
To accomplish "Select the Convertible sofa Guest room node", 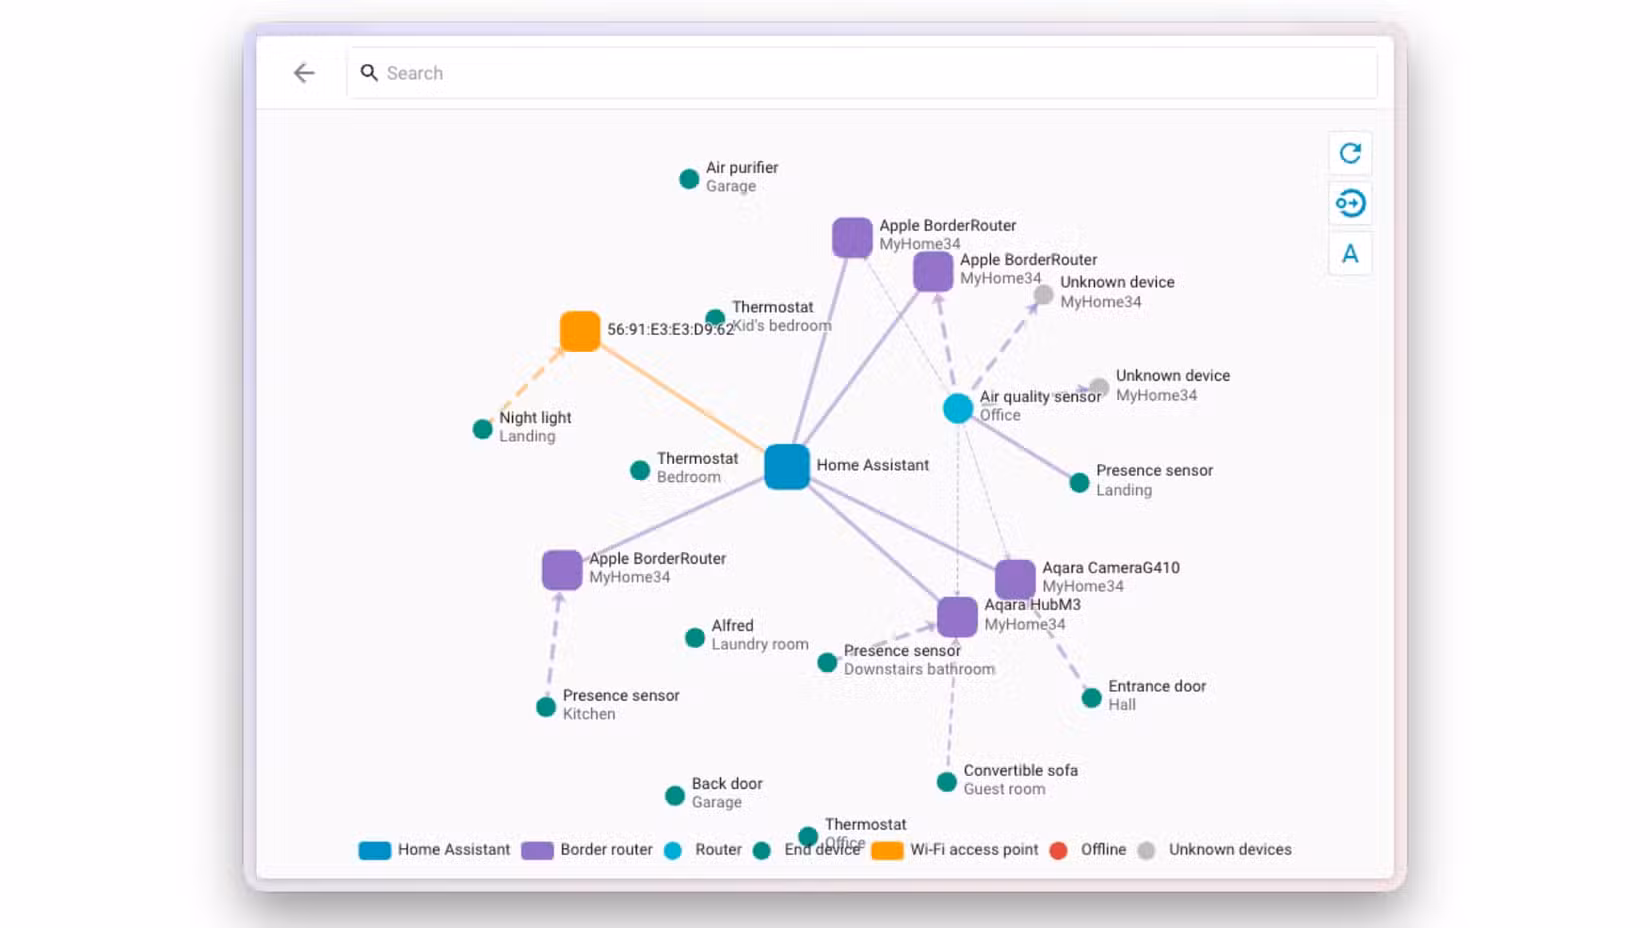I will click(947, 782).
